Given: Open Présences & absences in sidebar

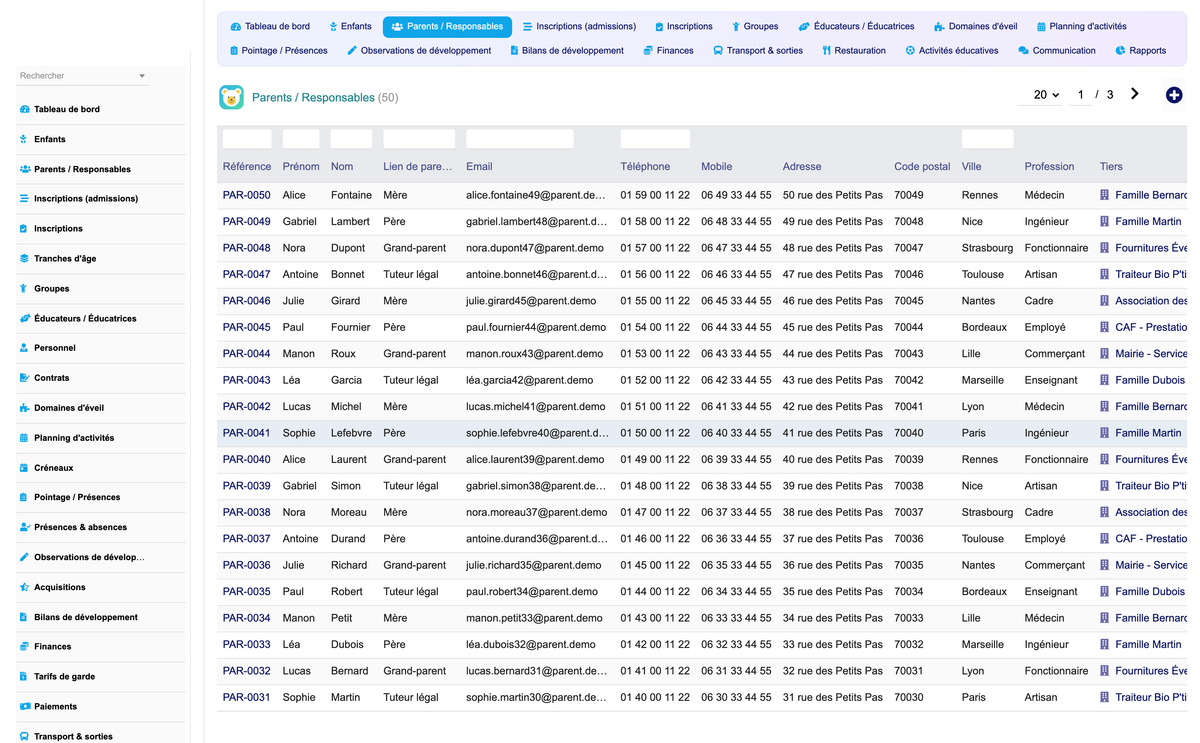Looking at the screenshot, I should point(80,527).
